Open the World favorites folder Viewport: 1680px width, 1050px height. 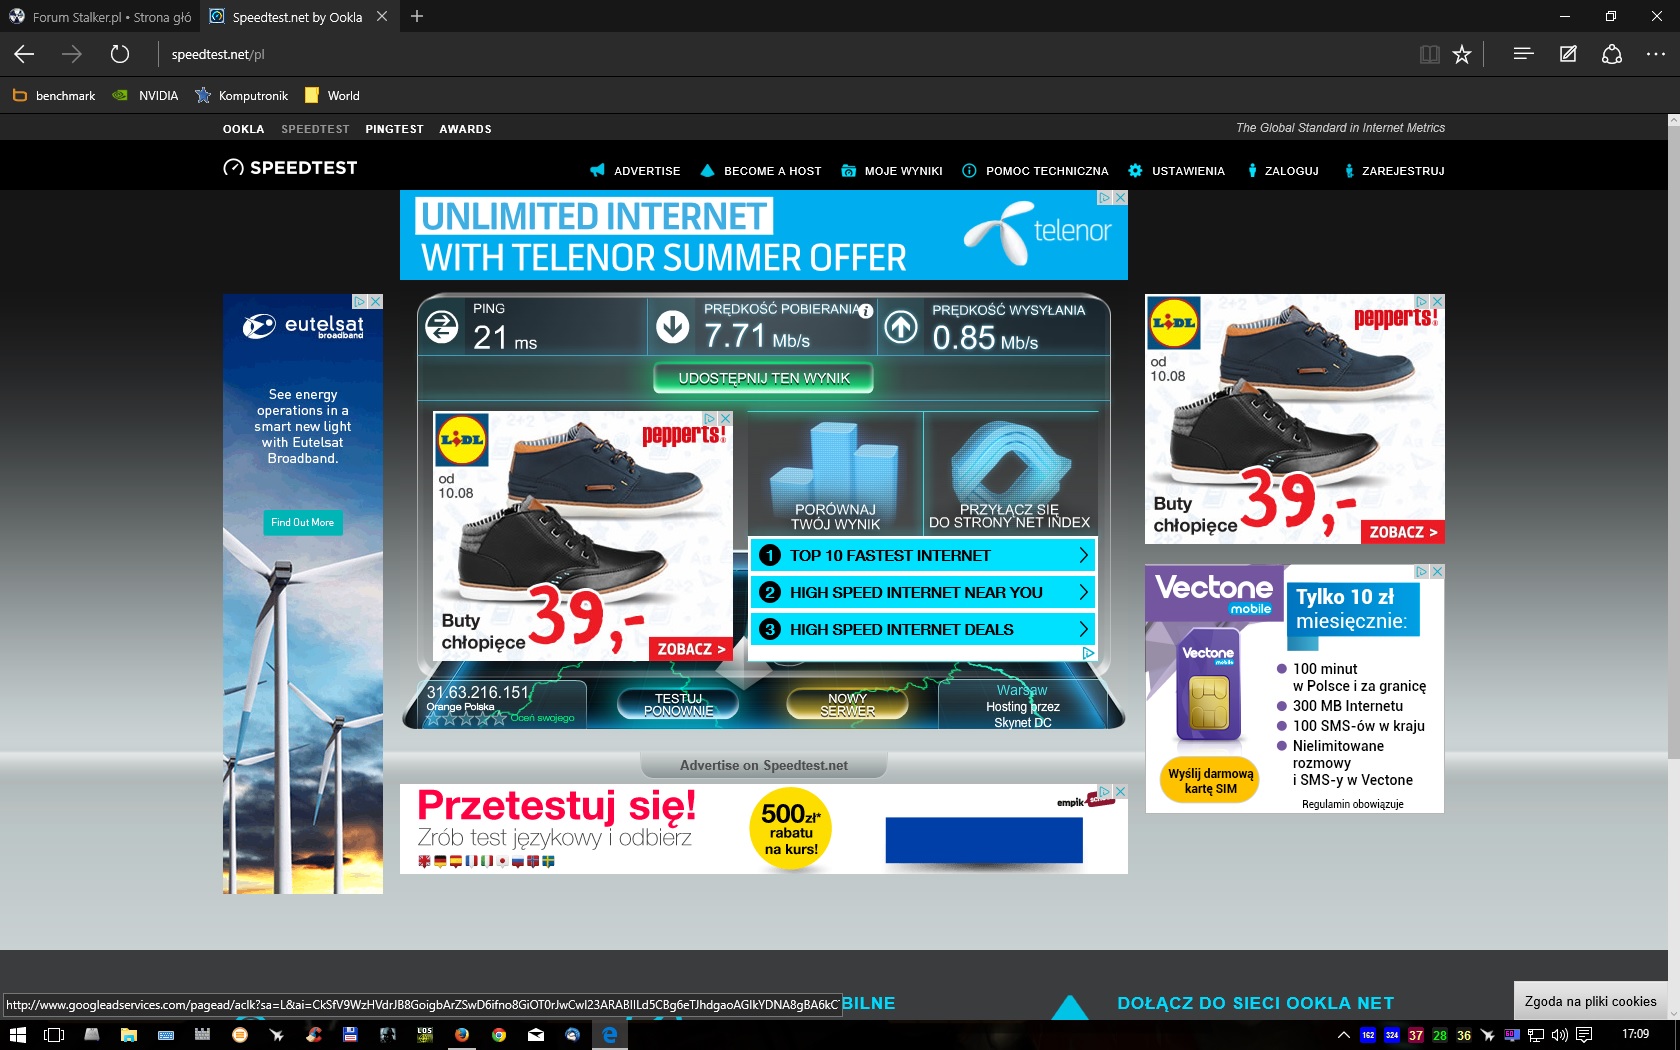coord(332,96)
